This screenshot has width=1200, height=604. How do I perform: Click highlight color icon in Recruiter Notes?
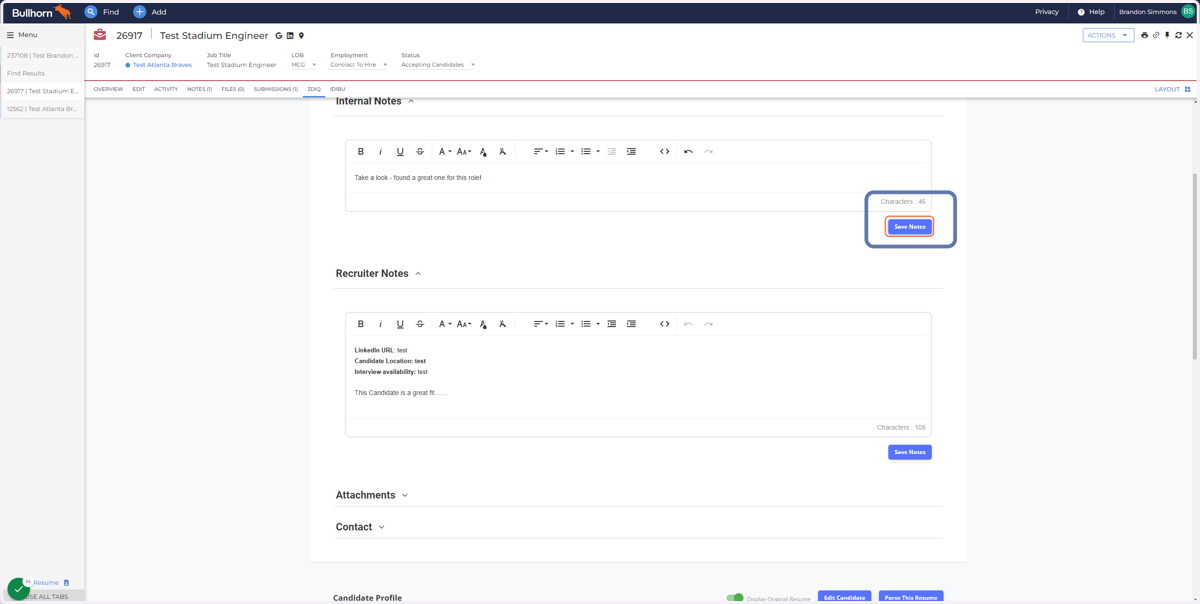pos(483,324)
